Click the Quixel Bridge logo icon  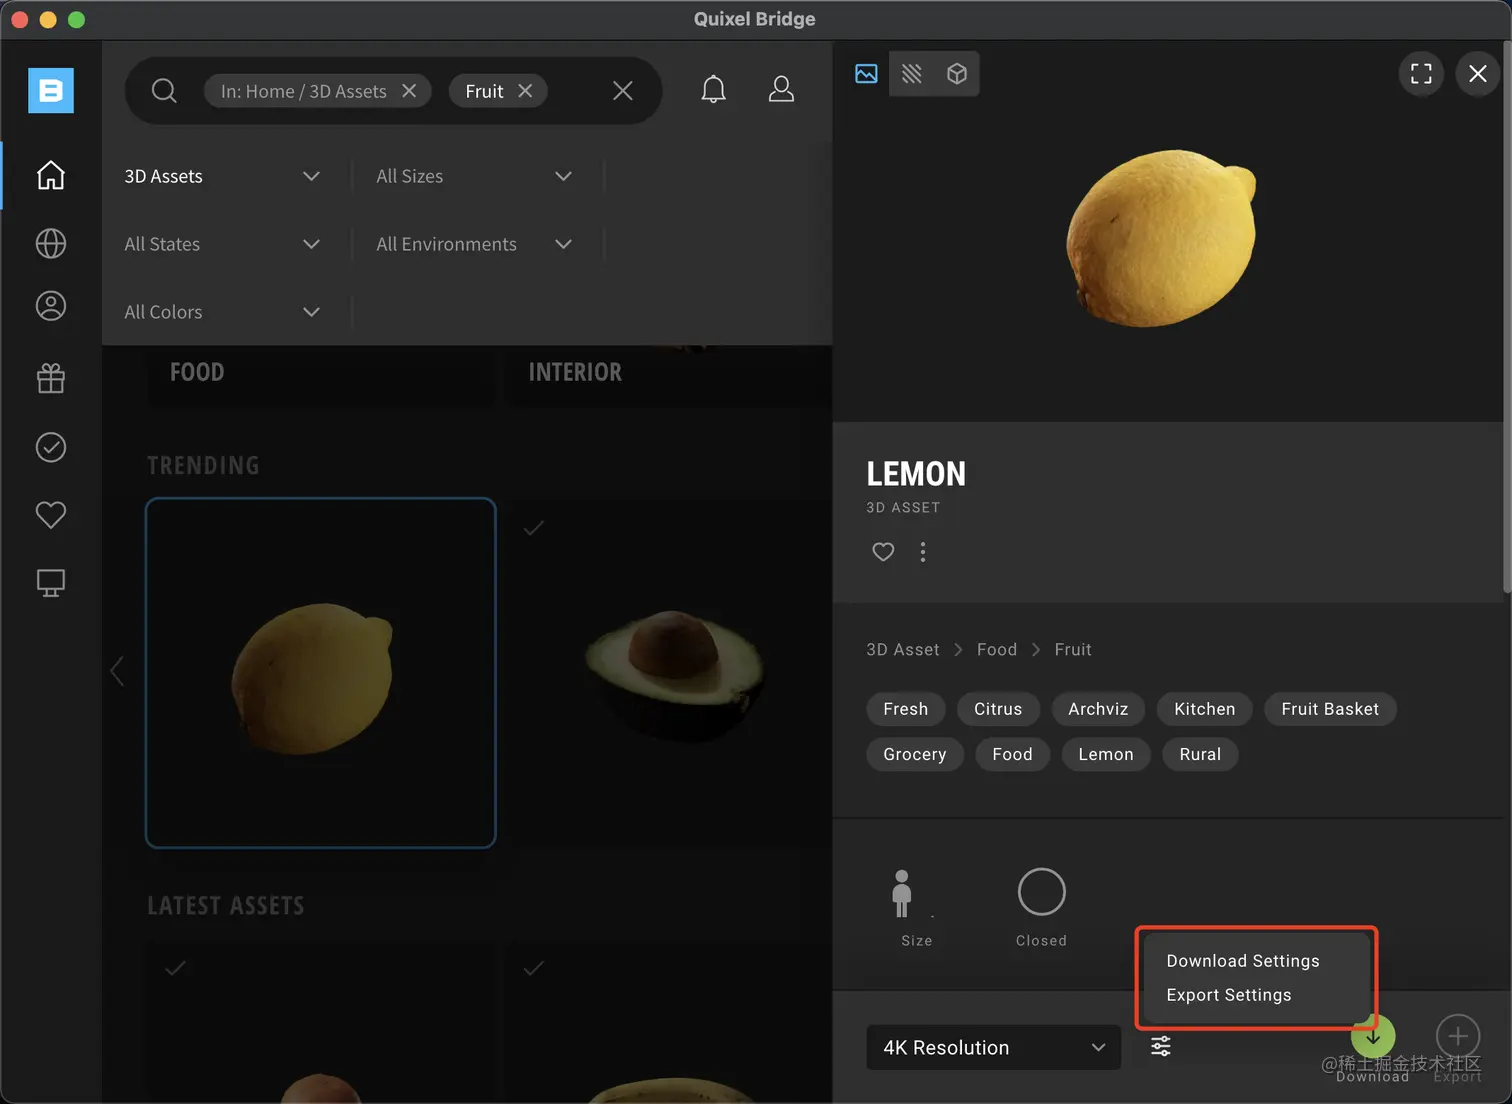pos(51,91)
